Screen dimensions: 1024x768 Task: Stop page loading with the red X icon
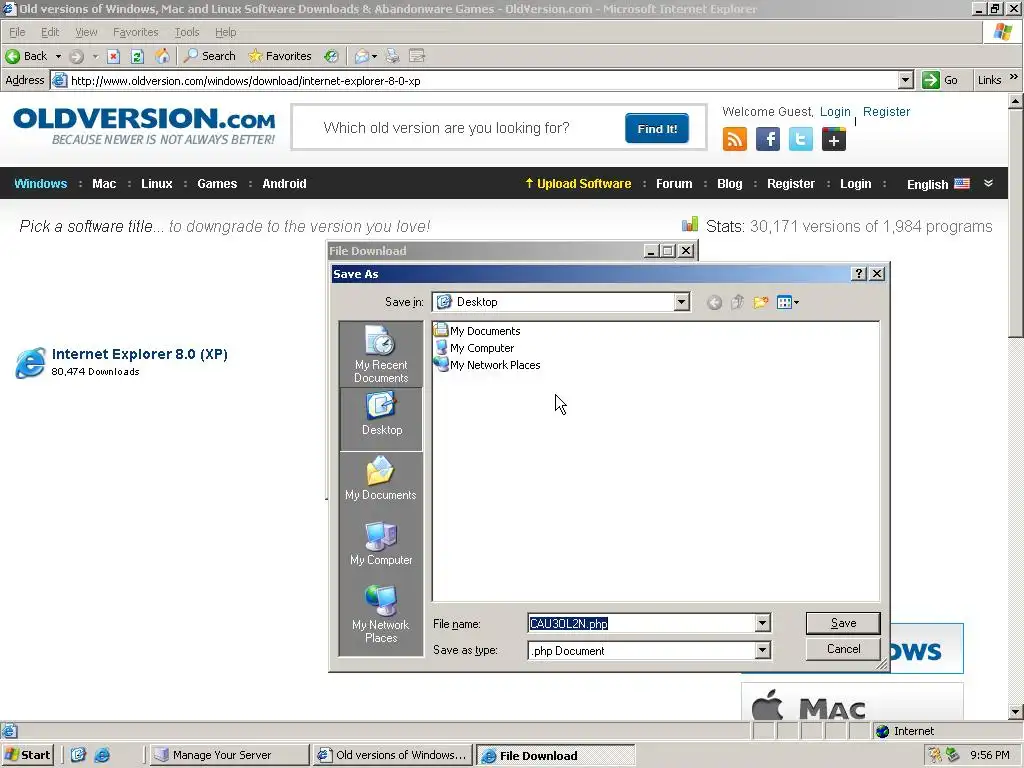click(x=113, y=56)
